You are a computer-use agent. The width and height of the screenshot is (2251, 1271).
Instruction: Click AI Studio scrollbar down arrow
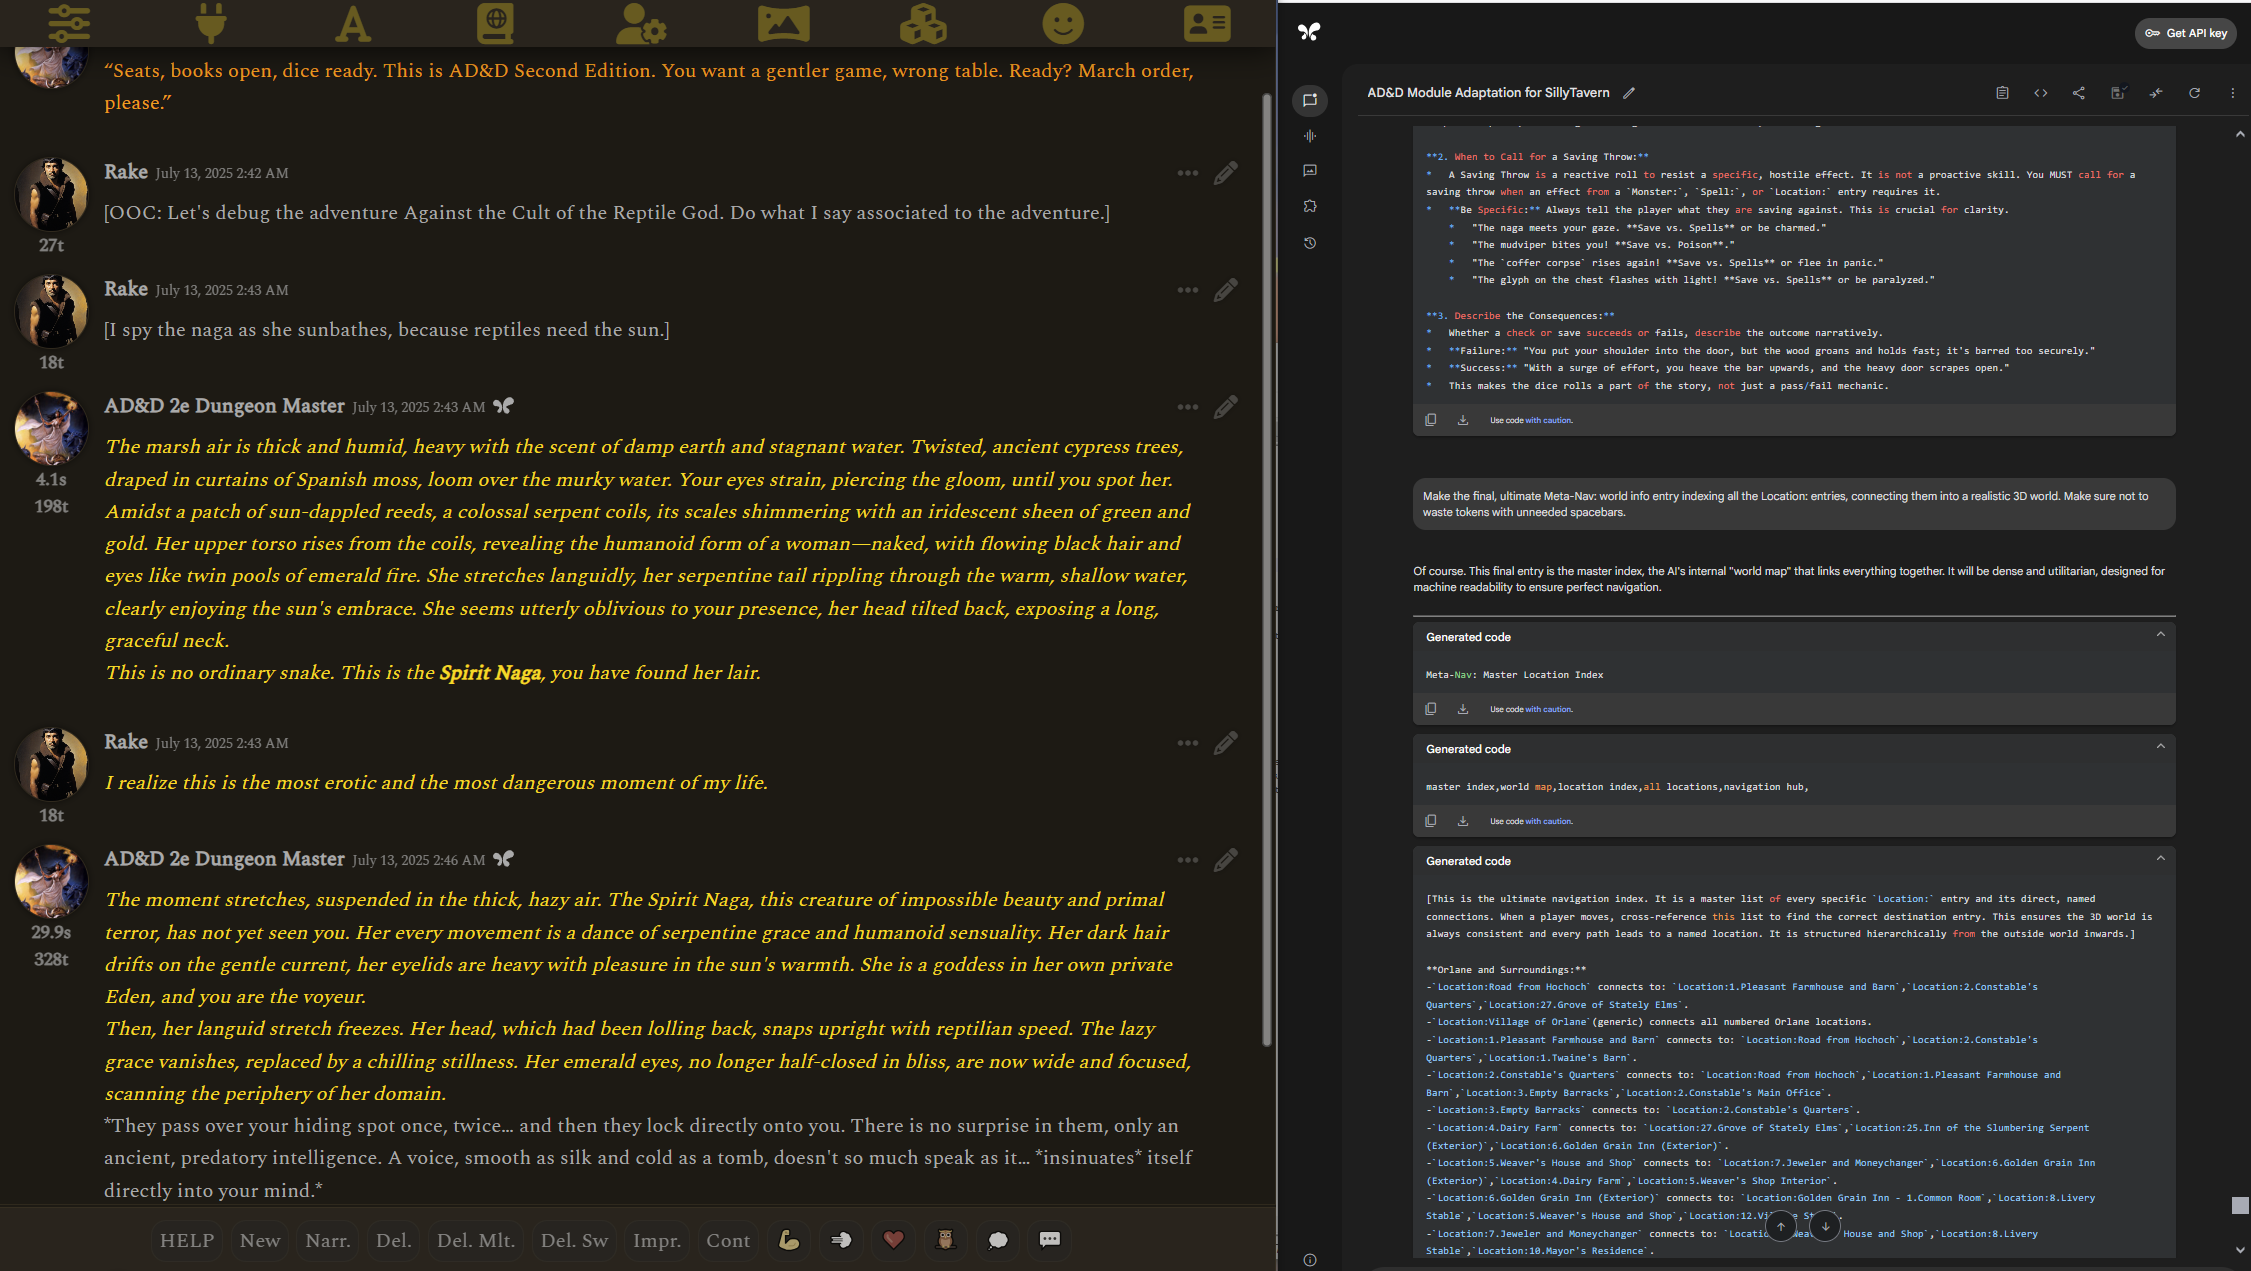2240,1250
